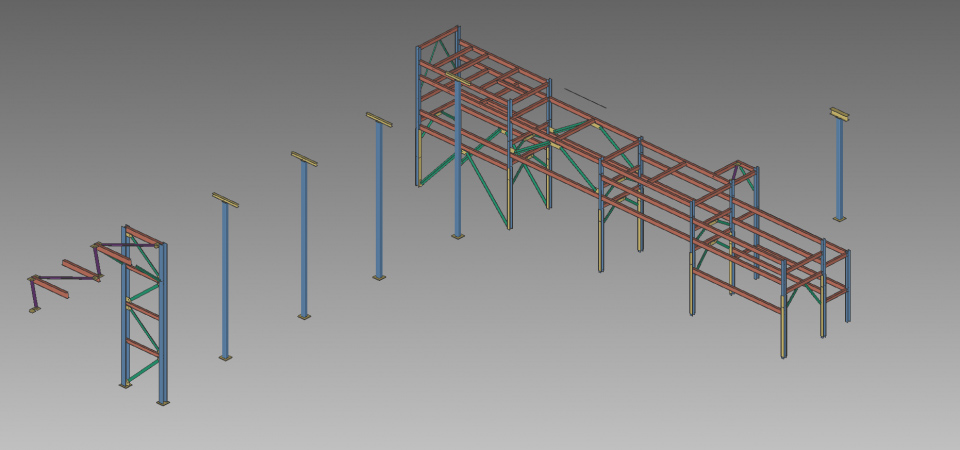
Task: Select the purple brace at the far-left end
Action: coord(34,294)
